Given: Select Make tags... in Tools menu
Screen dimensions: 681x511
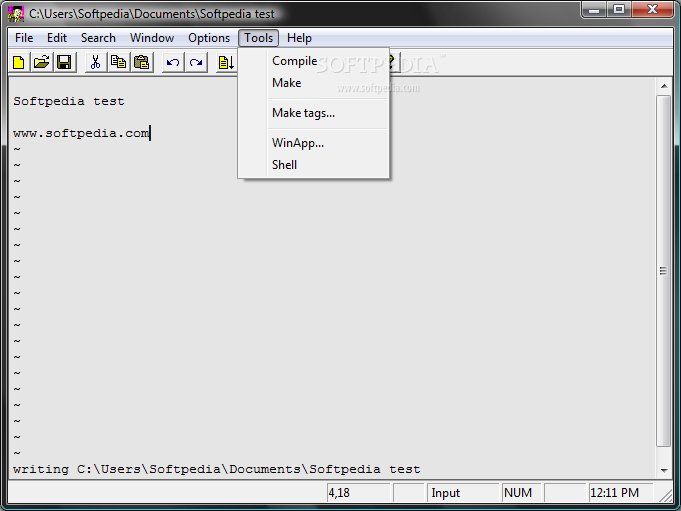Looking at the screenshot, I should [x=314, y=113].
